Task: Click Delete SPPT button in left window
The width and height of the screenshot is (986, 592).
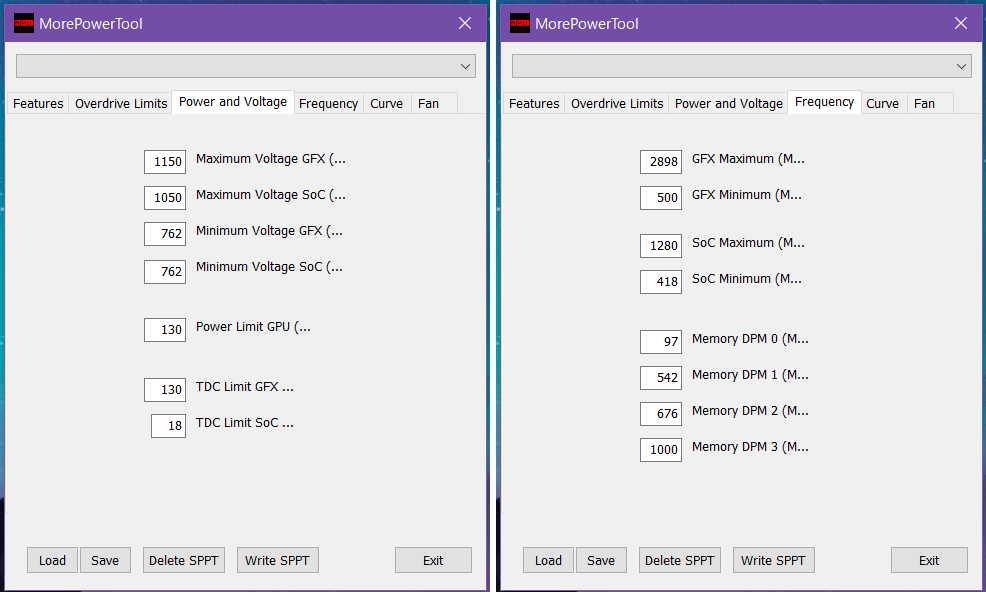Action: (184, 560)
